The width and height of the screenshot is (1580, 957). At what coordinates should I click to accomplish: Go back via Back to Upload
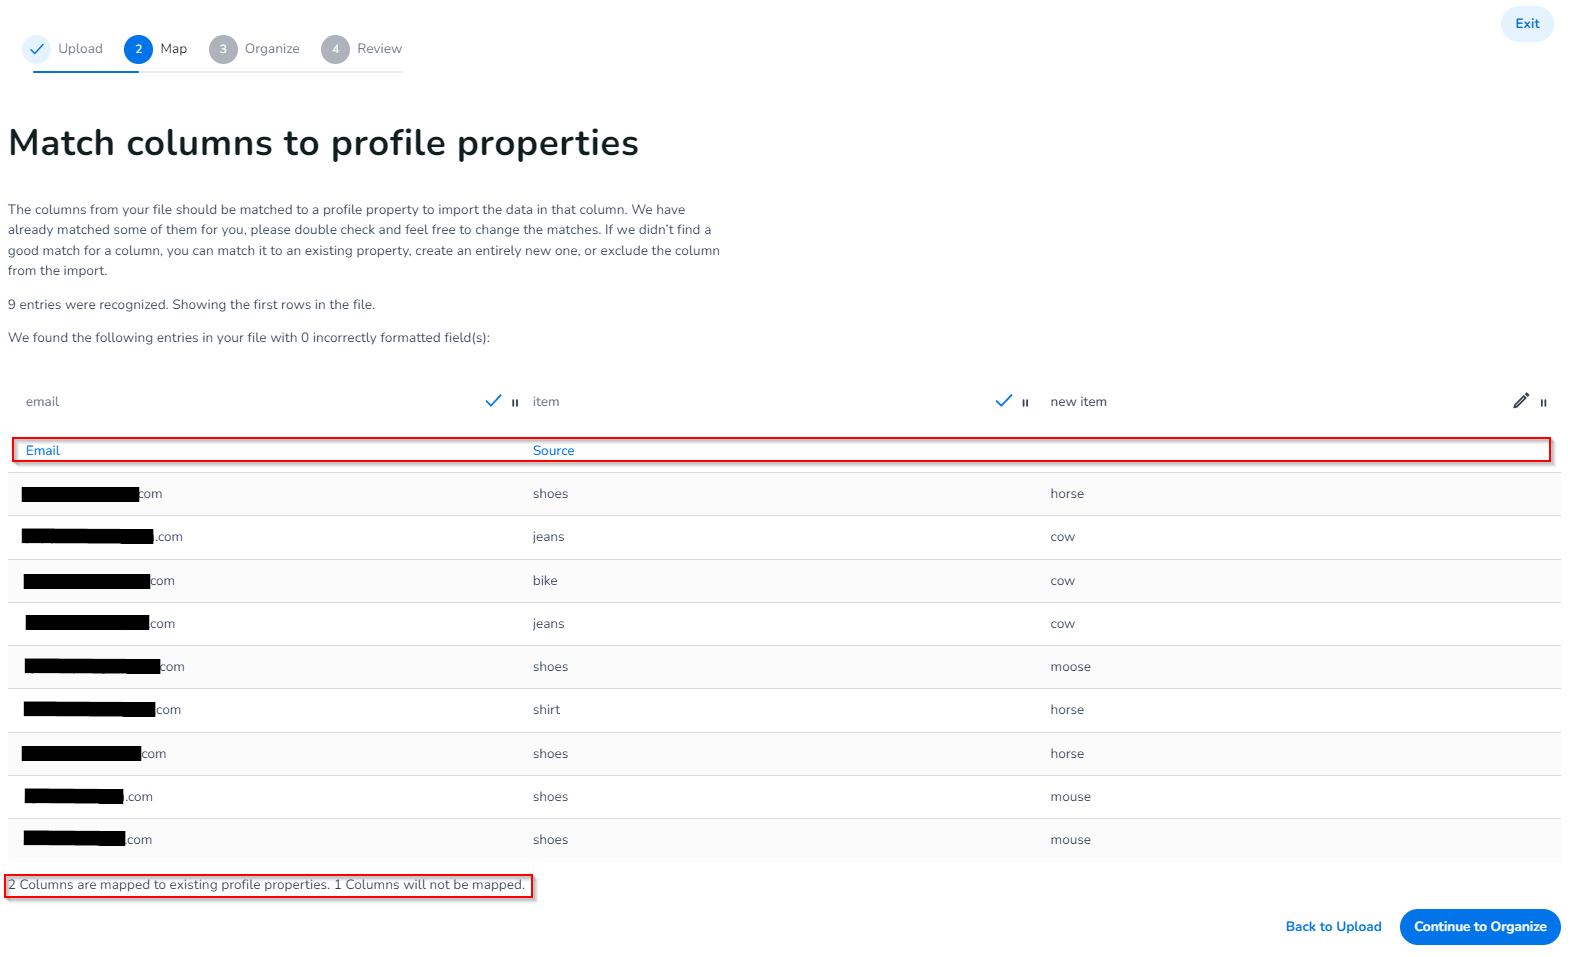(x=1333, y=927)
